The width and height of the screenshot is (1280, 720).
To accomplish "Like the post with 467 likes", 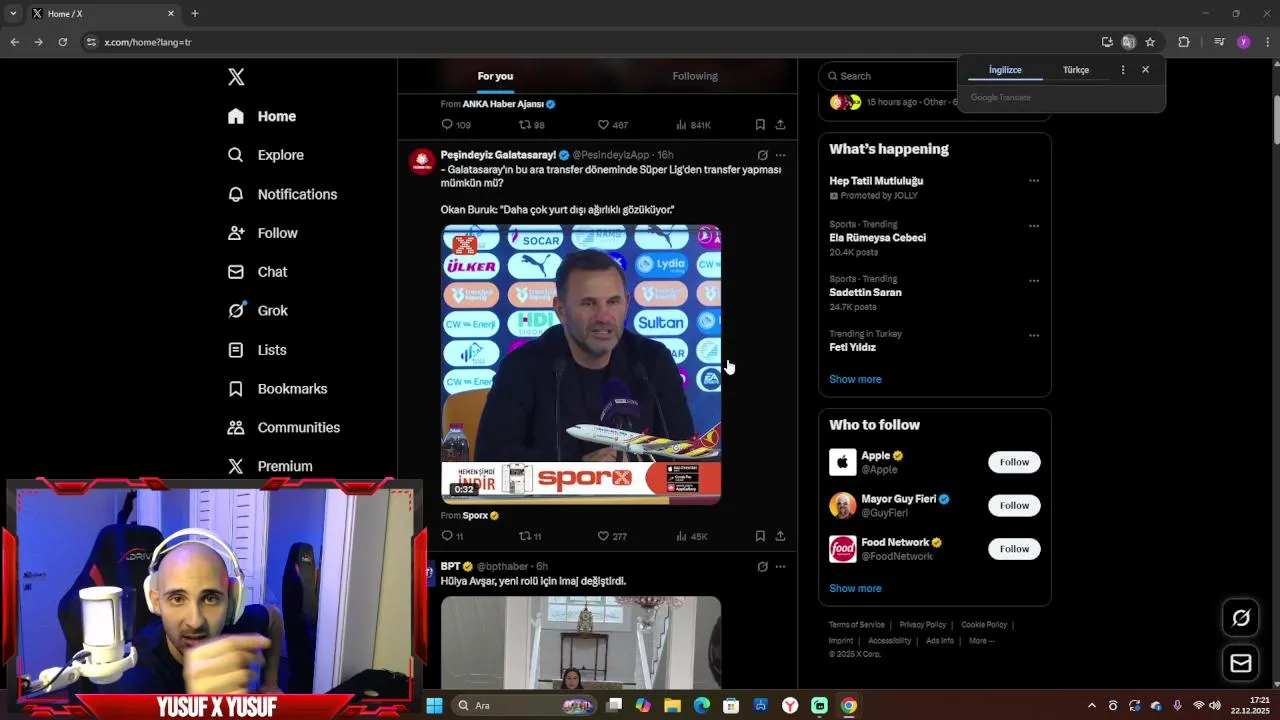I will coord(612,125).
